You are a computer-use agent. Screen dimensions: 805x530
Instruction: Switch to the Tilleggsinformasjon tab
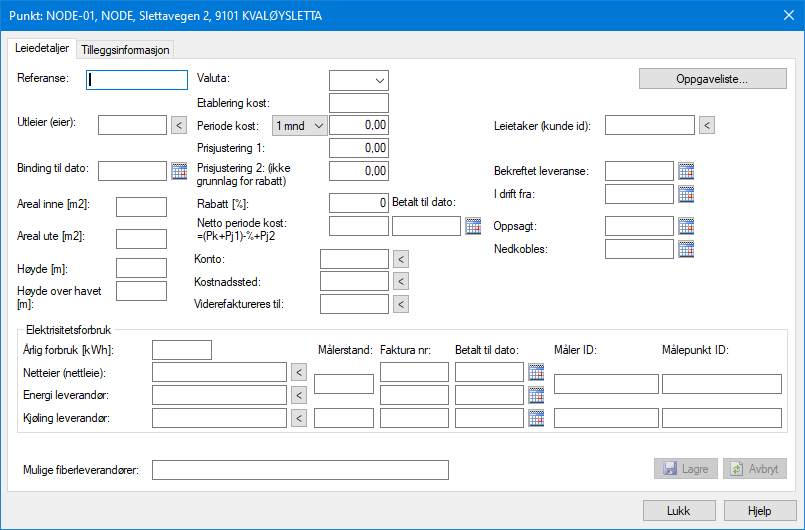[x=125, y=50]
